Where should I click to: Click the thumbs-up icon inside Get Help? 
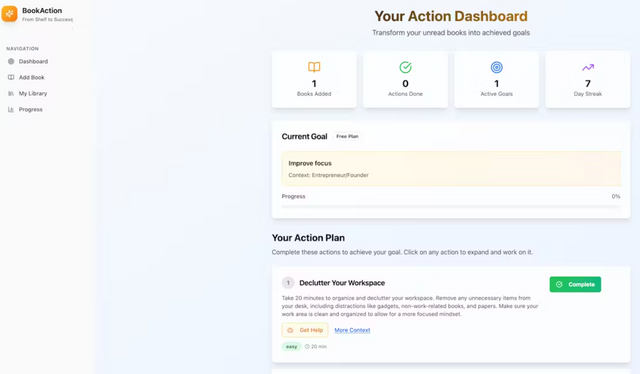pos(290,330)
